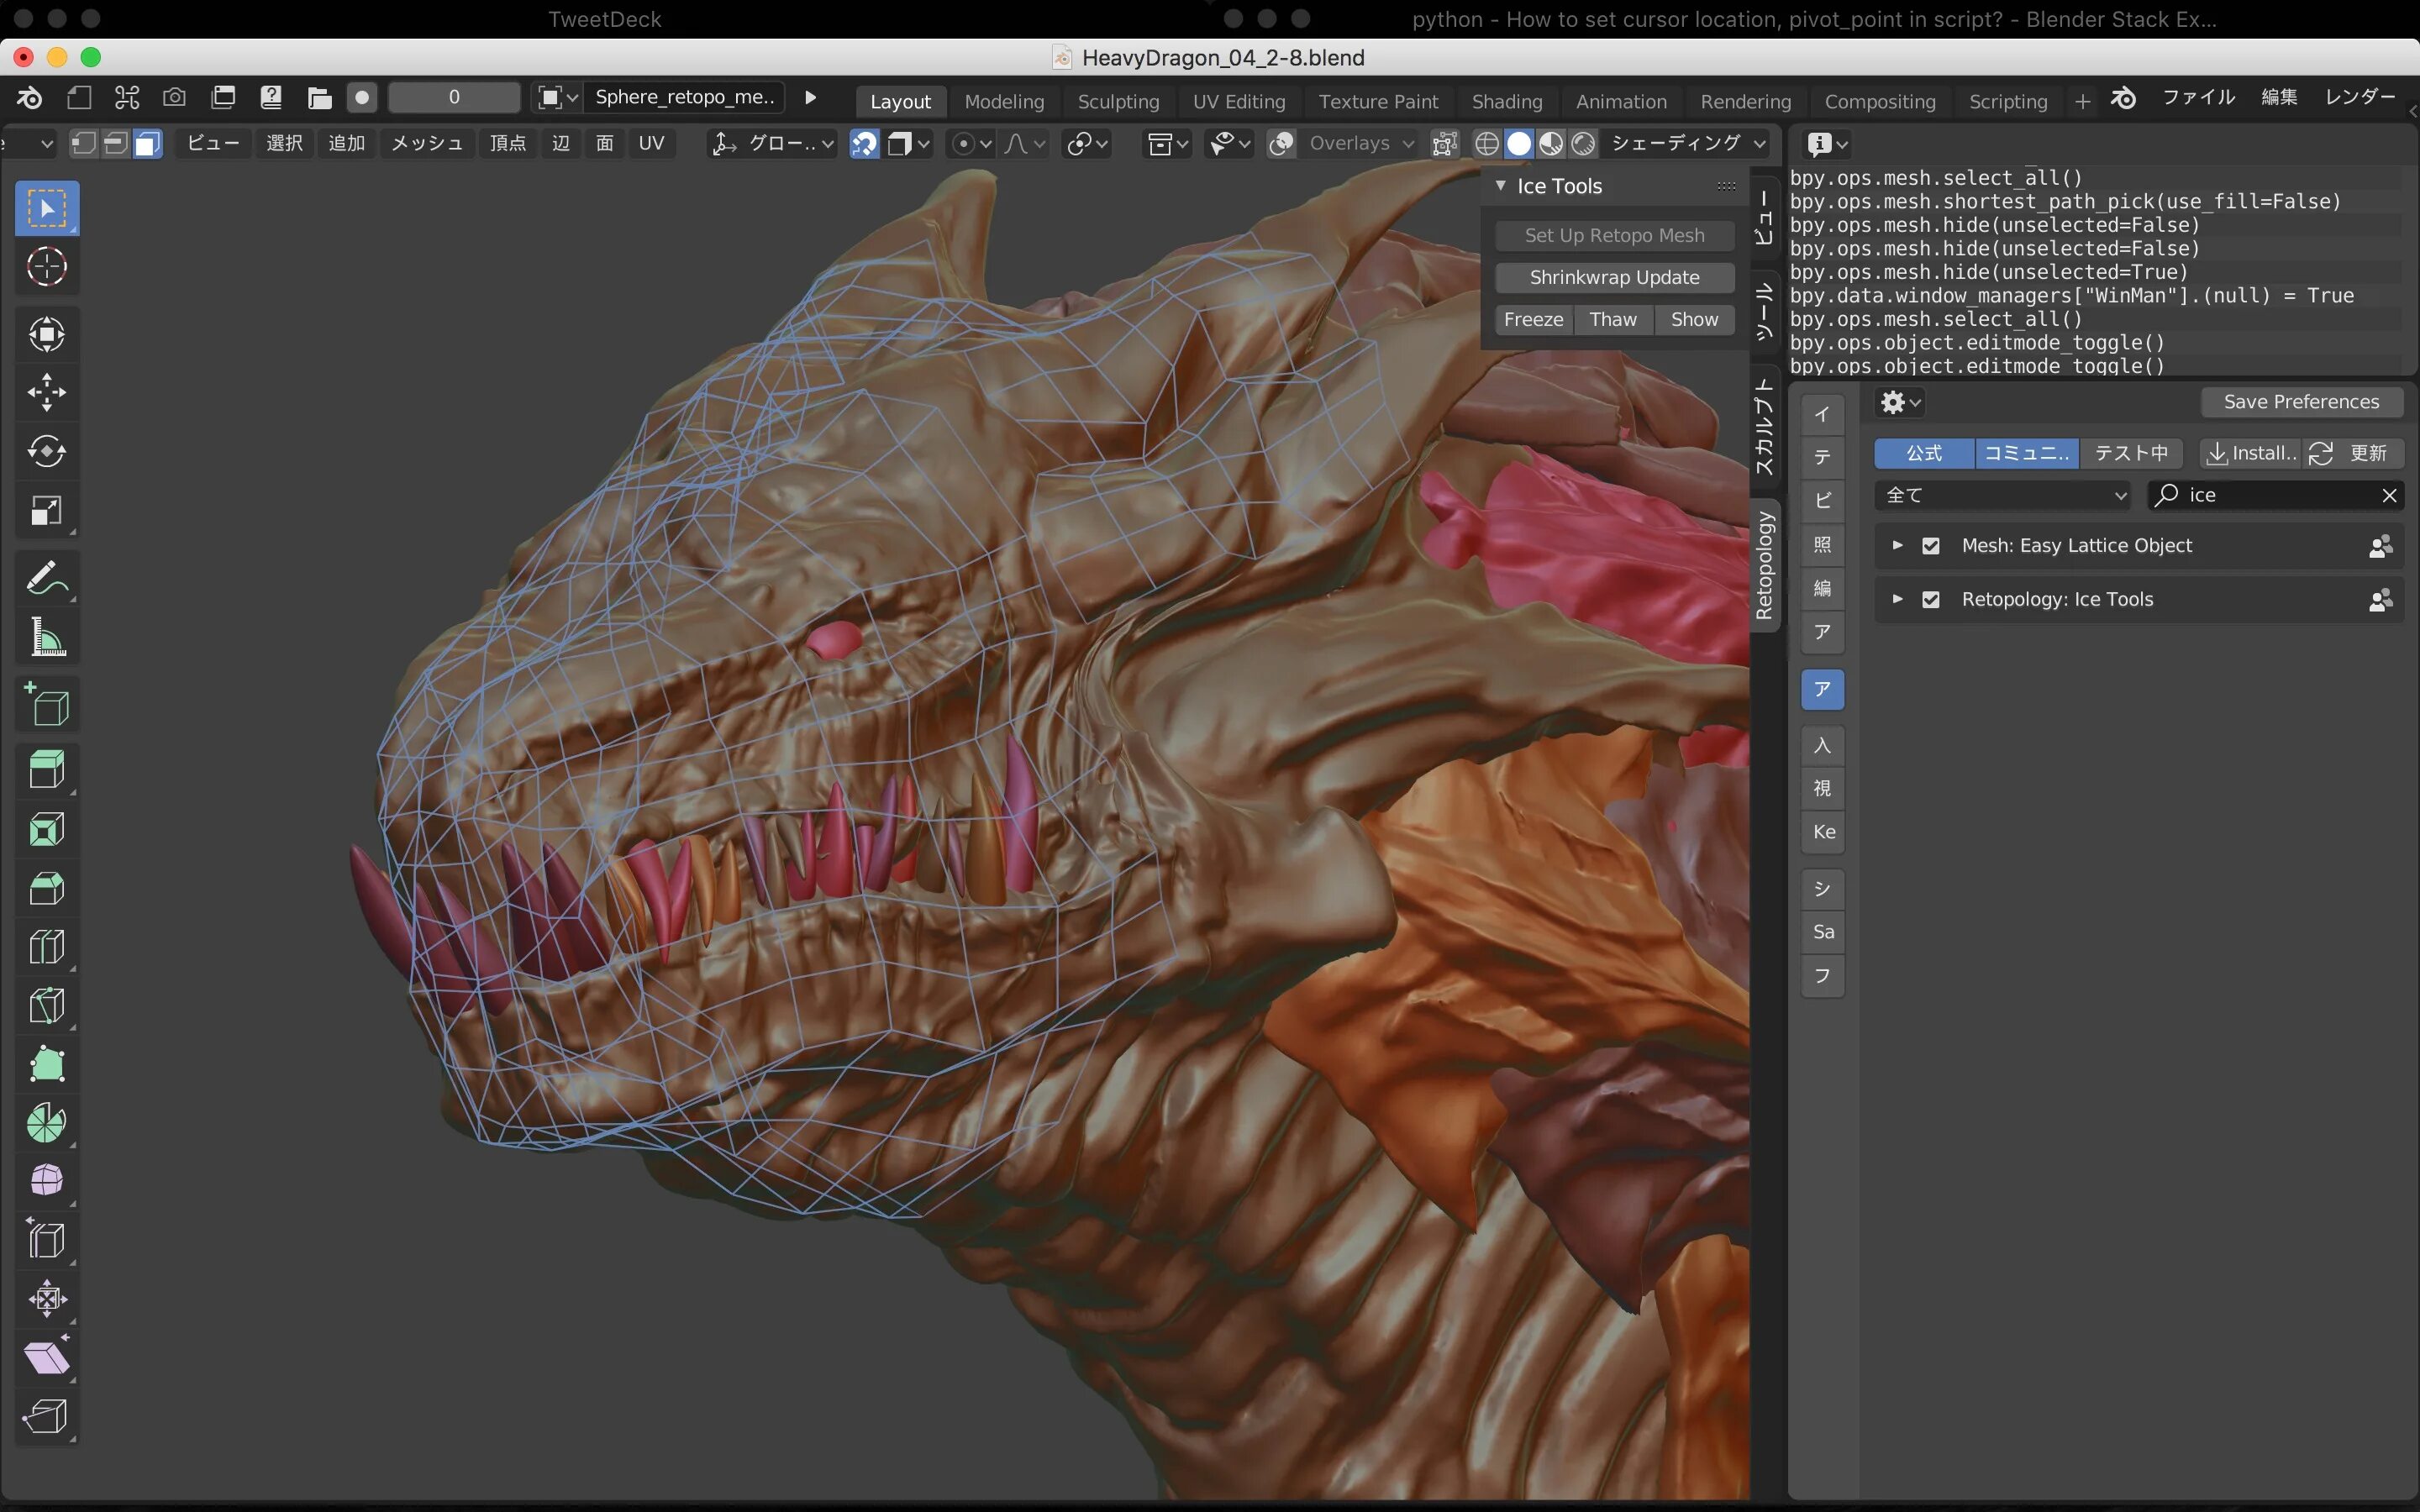Viewport: 2420px width, 1512px height.
Task: Disable the Retopology: Ice Tools addon checkbox
Action: click(x=1930, y=600)
